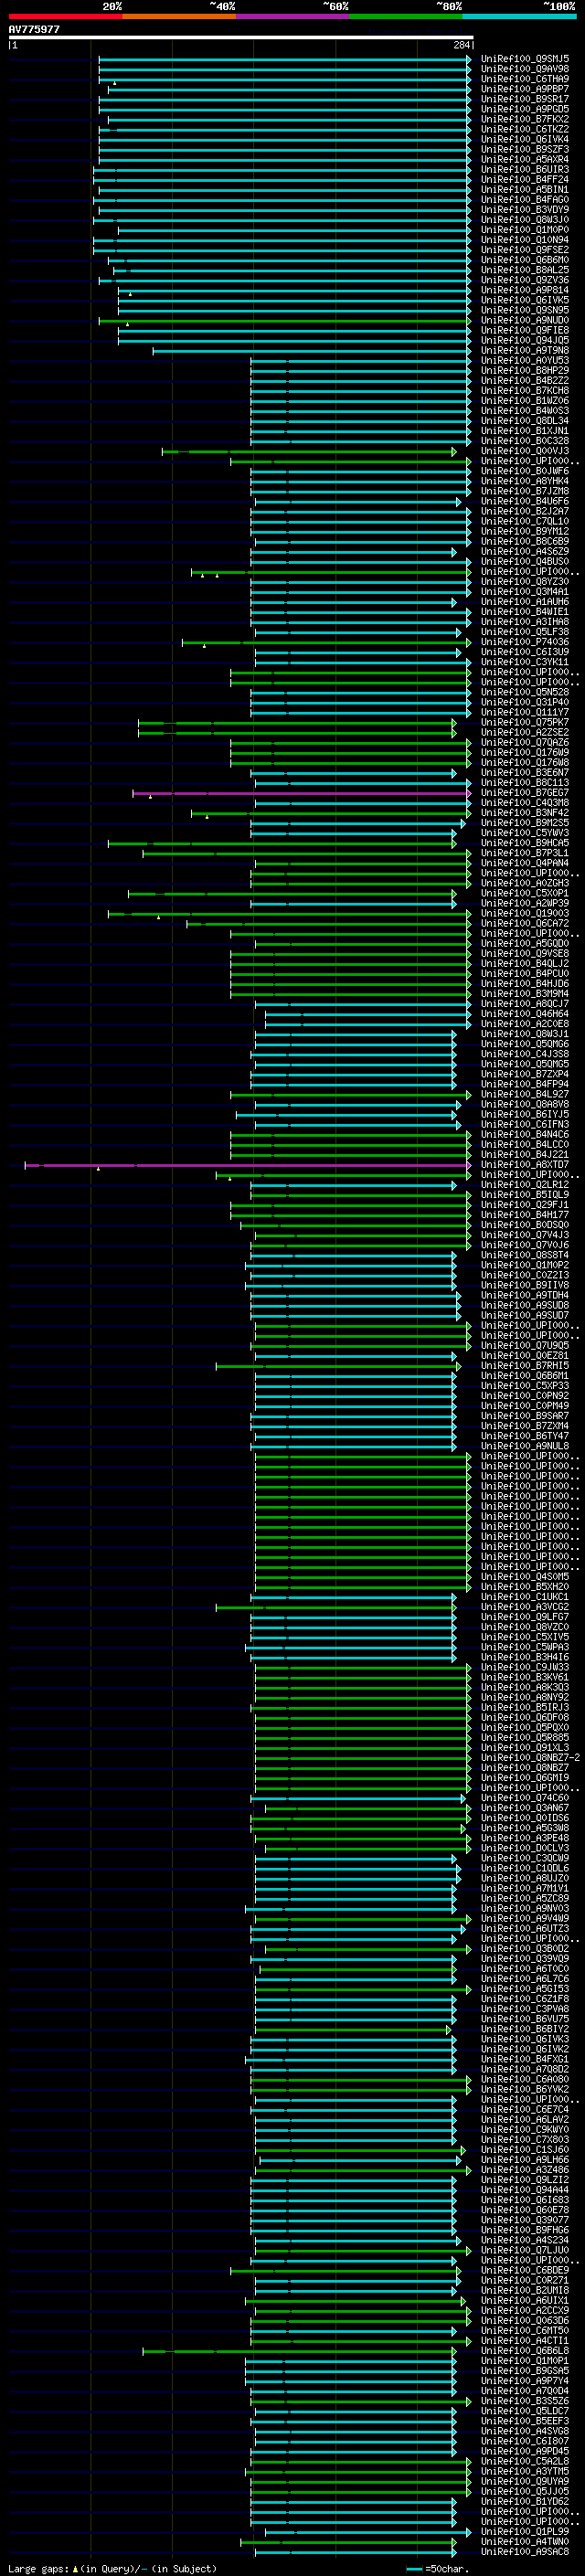Select the UniRef100_Q4PAN4 label
The height and width of the screenshot is (2576, 585).
[525, 863]
